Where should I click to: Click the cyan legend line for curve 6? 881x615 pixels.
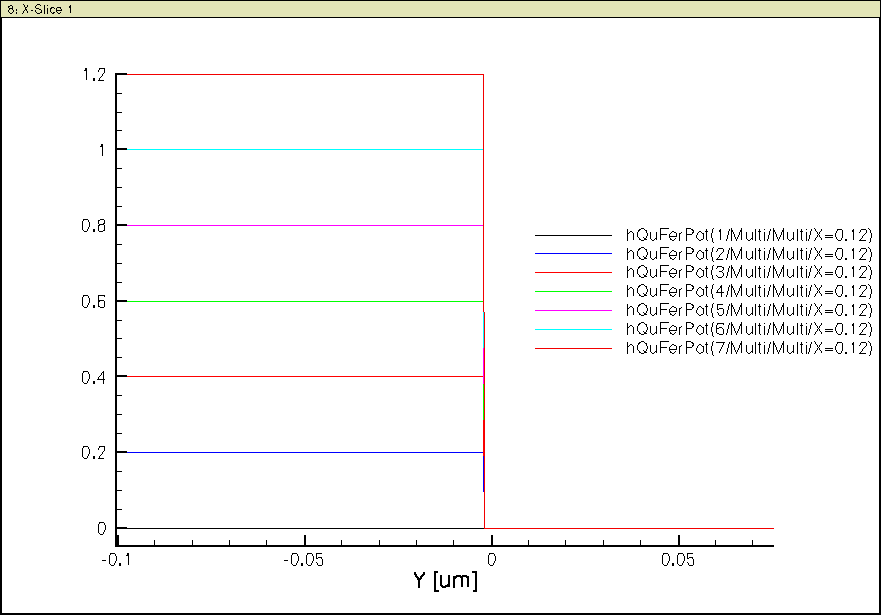coord(573,330)
